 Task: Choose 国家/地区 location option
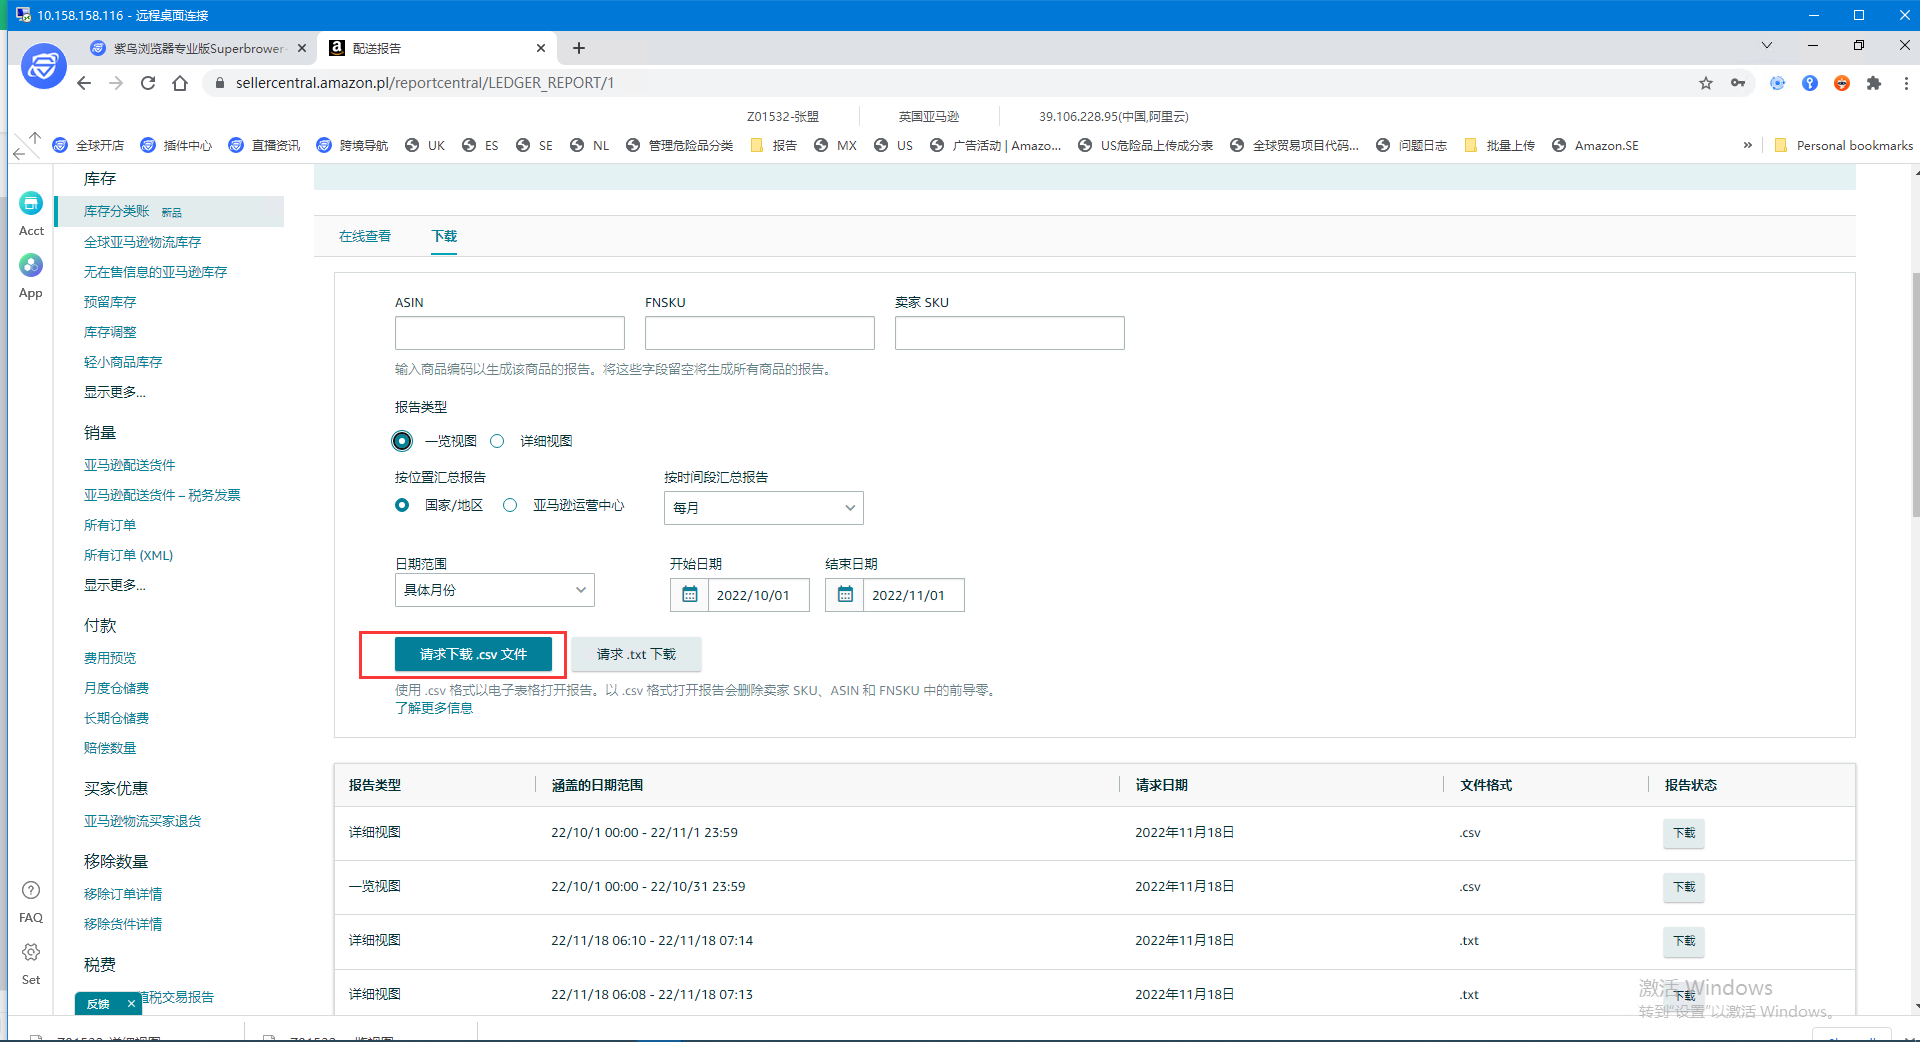[x=402, y=505]
